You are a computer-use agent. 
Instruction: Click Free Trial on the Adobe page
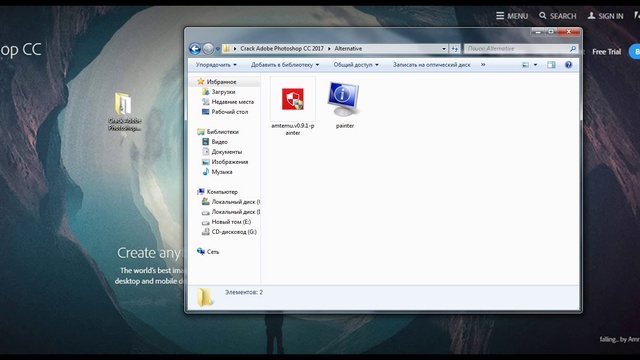(x=607, y=52)
